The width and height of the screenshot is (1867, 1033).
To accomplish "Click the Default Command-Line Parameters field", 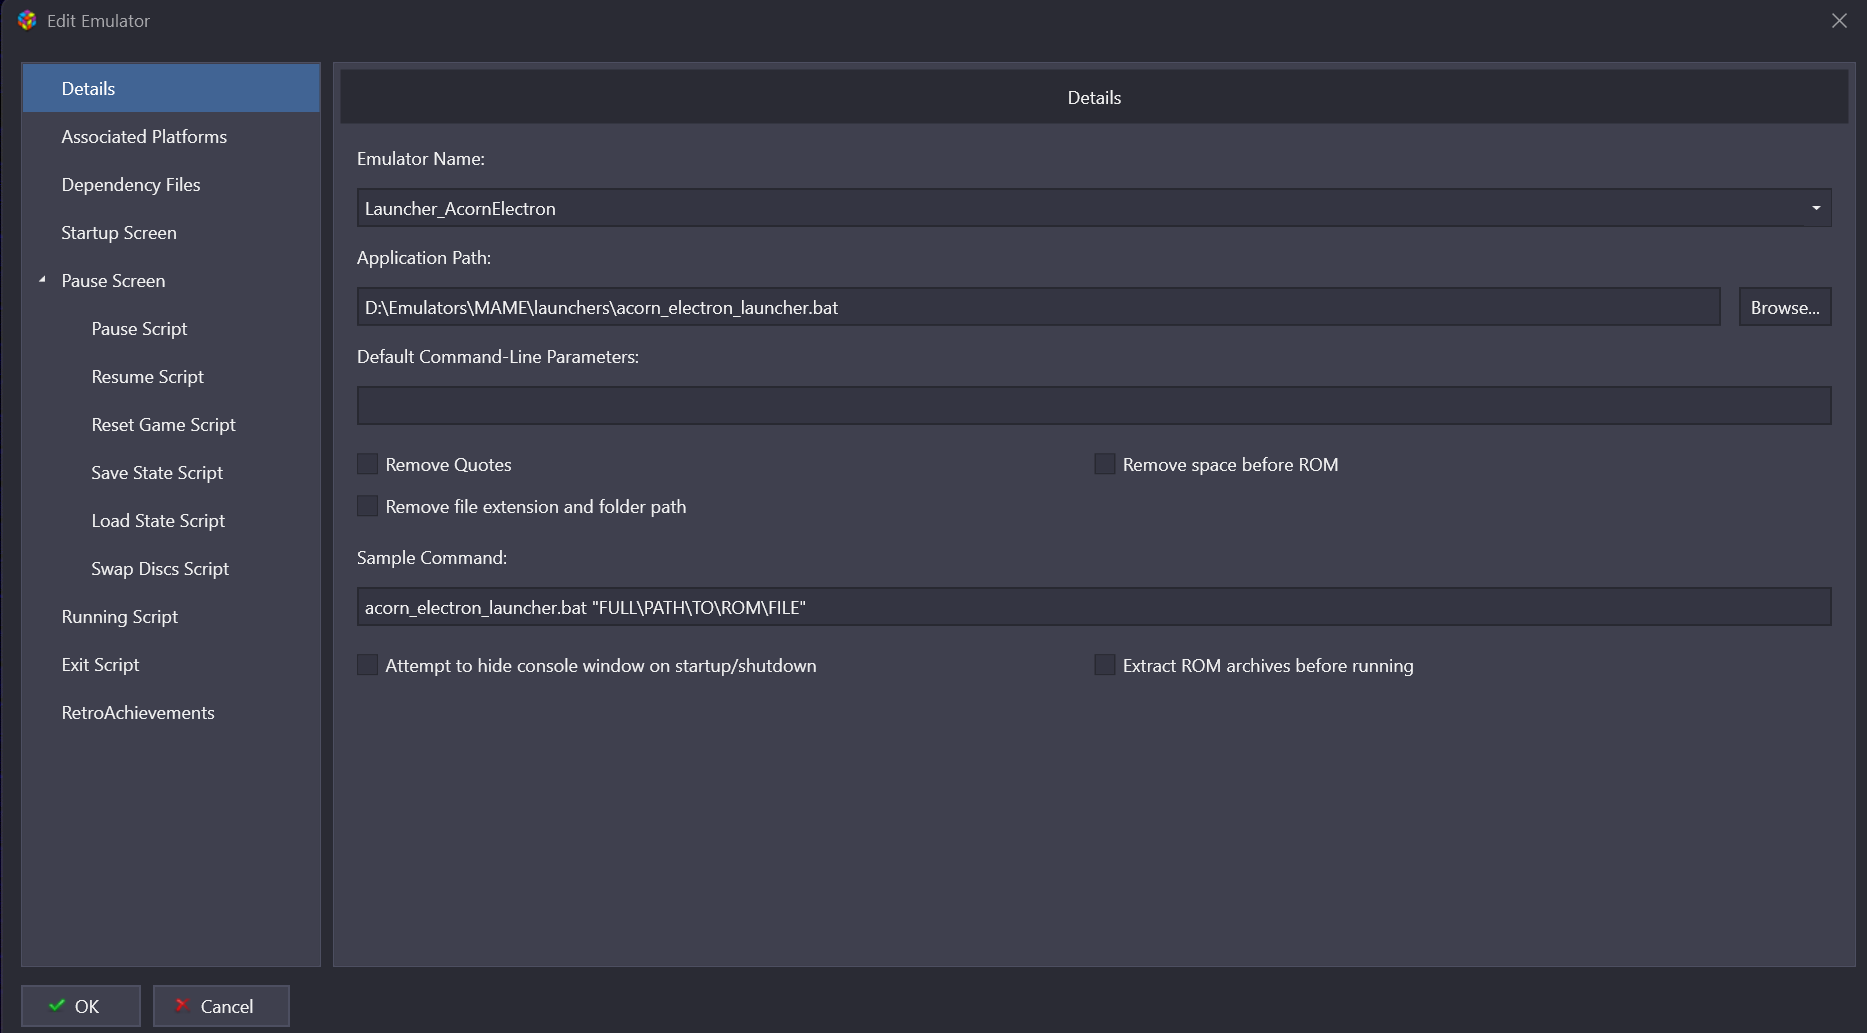I will tap(1093, 406).
